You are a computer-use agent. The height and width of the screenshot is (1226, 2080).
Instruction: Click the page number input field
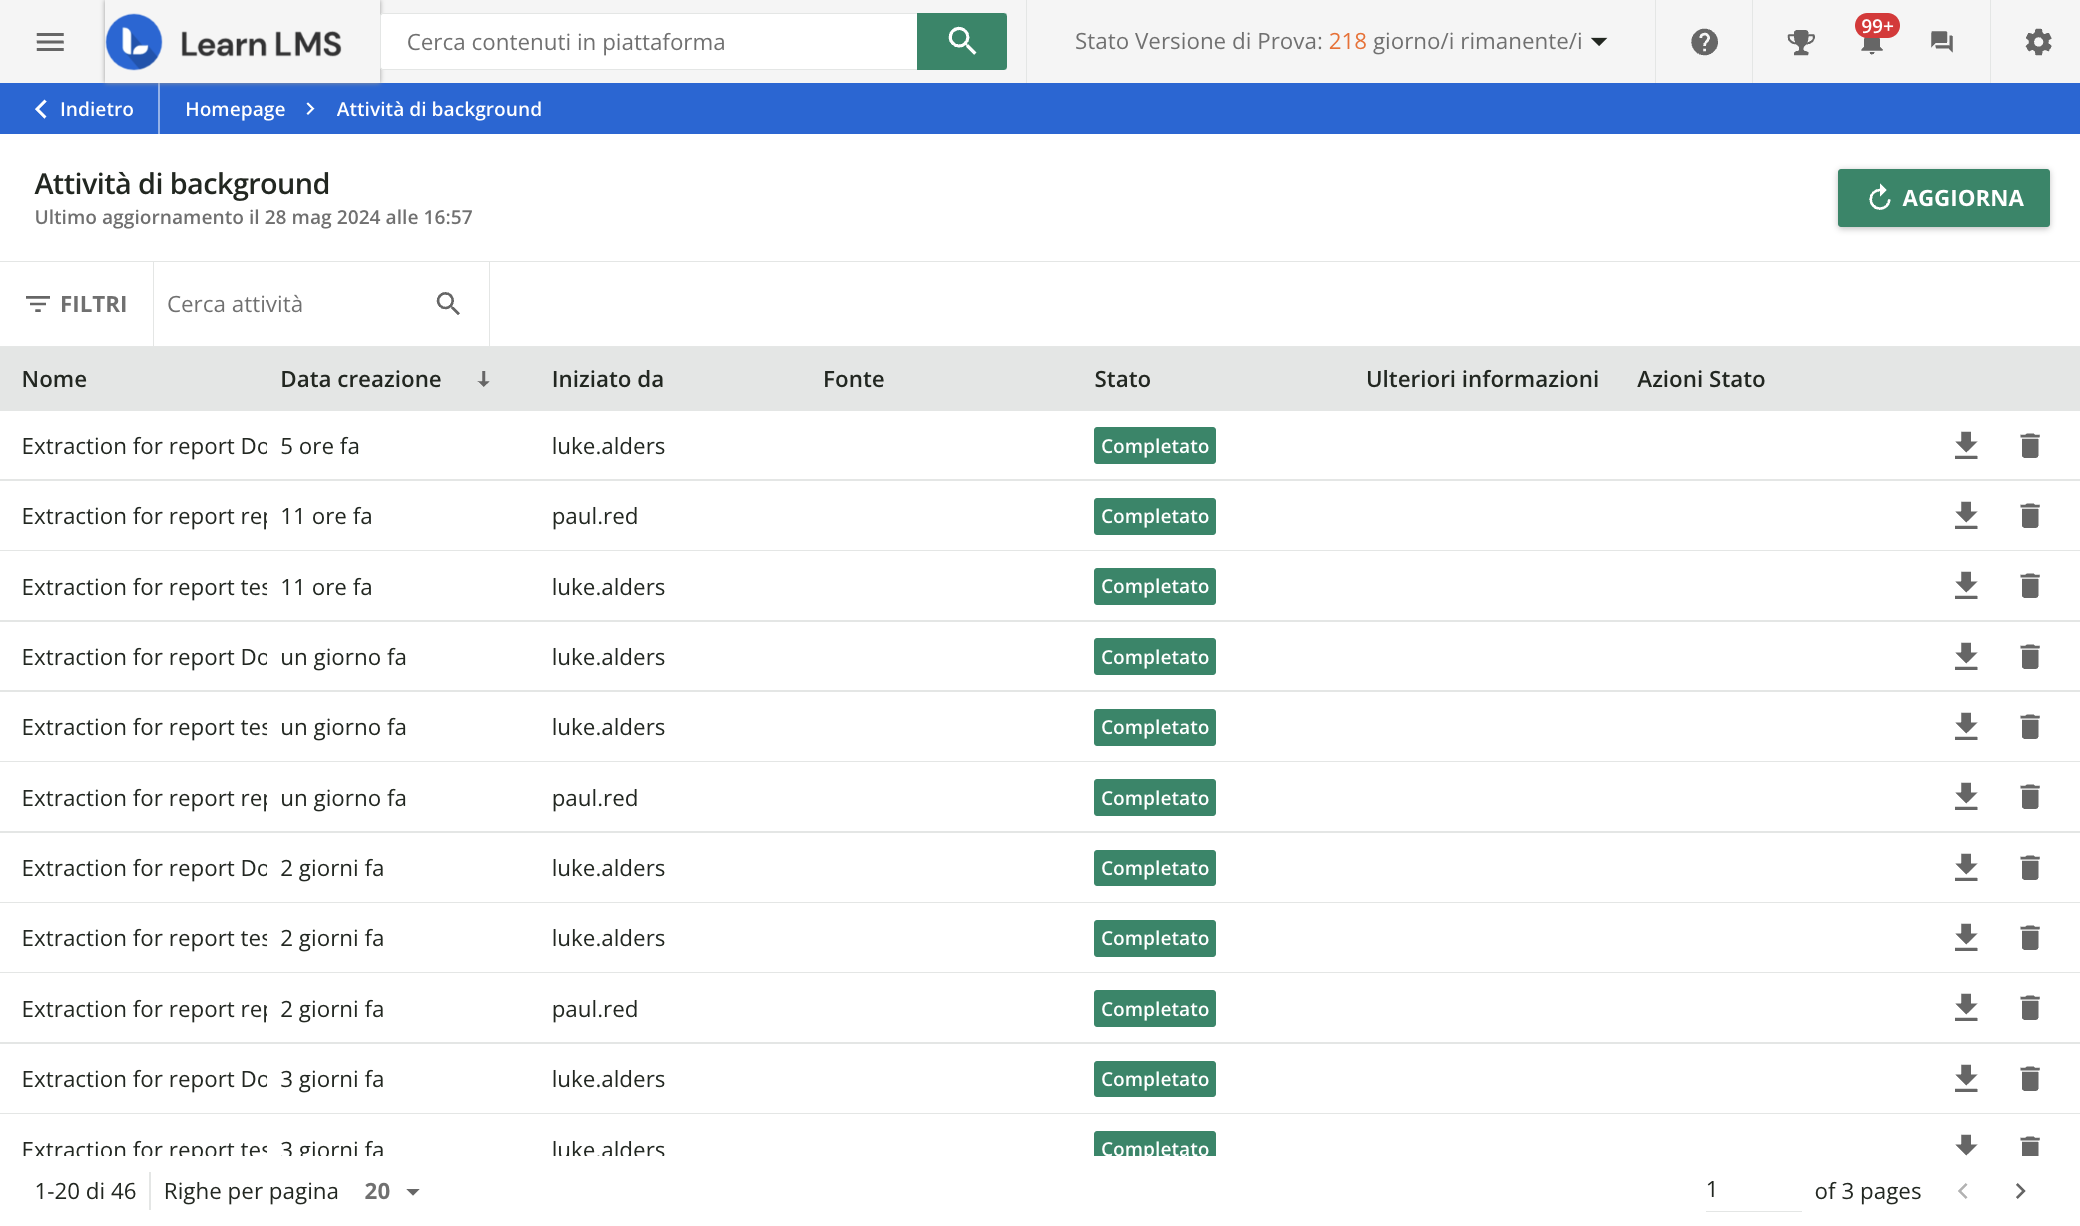pos(1752,1190)
